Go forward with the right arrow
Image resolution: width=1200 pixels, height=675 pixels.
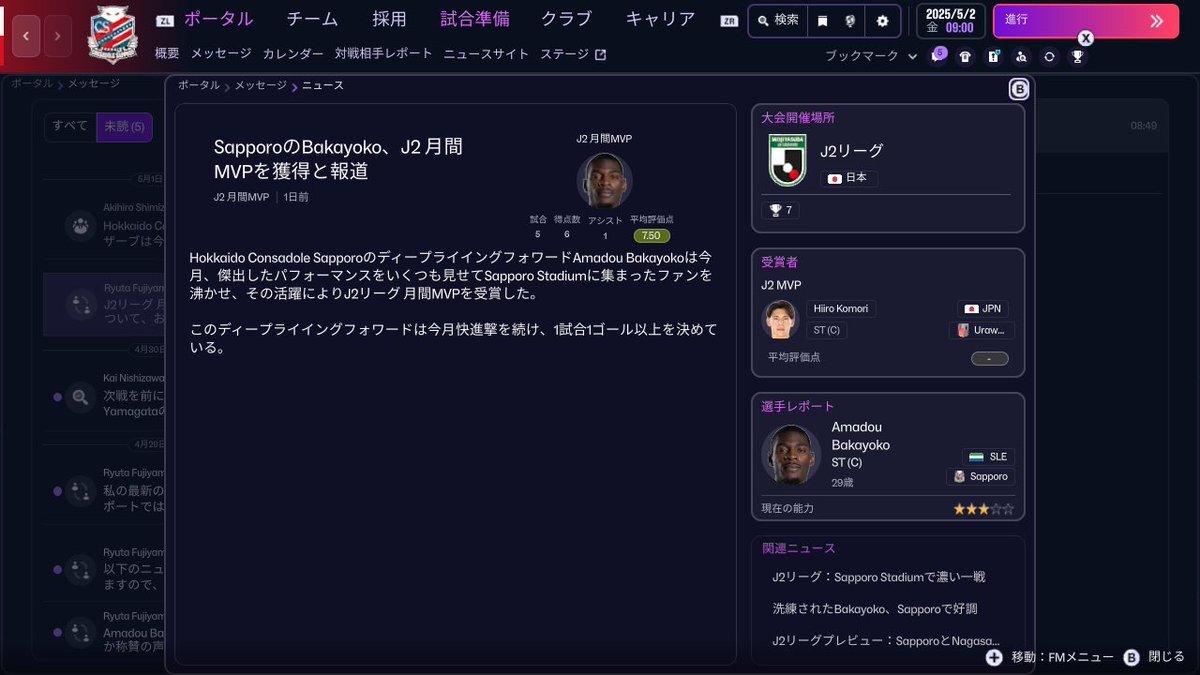(58, 36)
